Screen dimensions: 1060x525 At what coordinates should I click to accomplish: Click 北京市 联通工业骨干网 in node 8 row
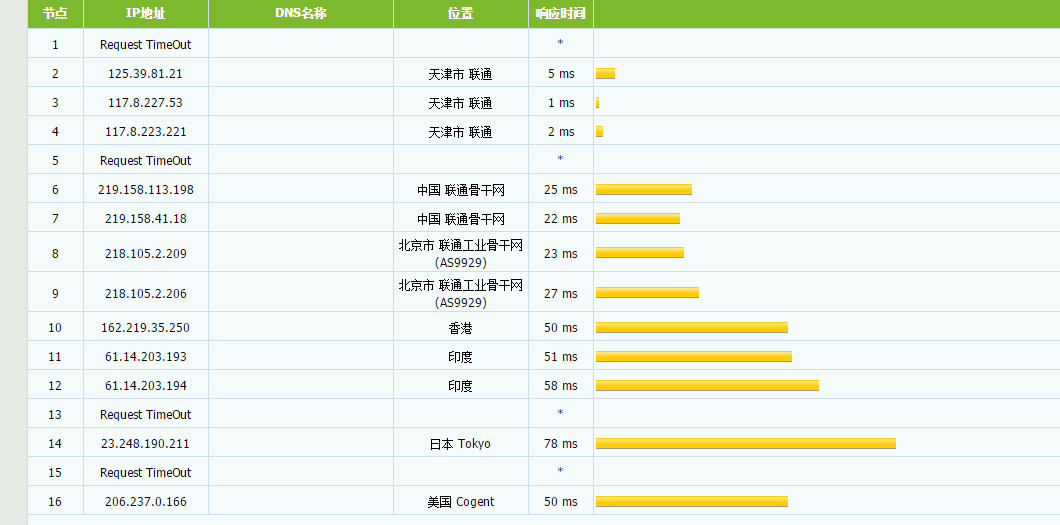(460, 246)
